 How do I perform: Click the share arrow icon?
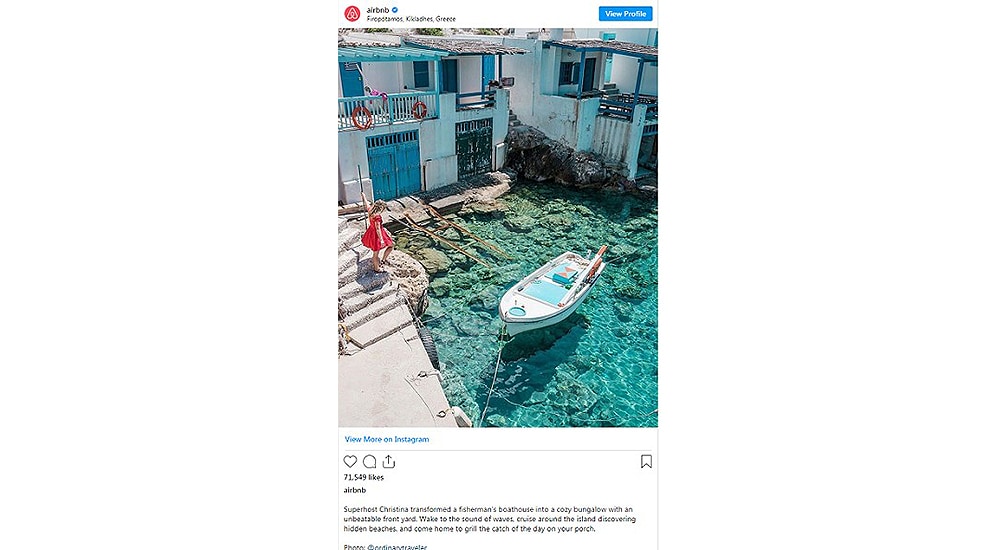[389, 462]
